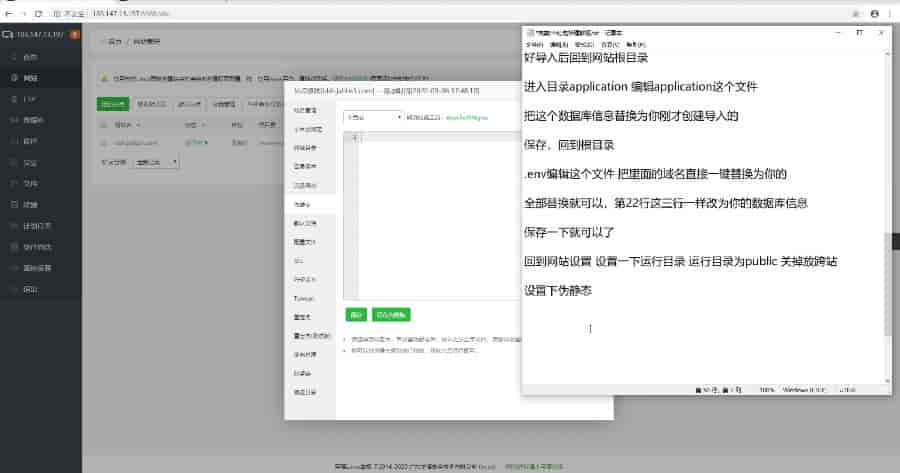This screenshot has height=473, width=900.
Task: Open the Home page in the panel sidebar
Action: [x=30, y=56]
